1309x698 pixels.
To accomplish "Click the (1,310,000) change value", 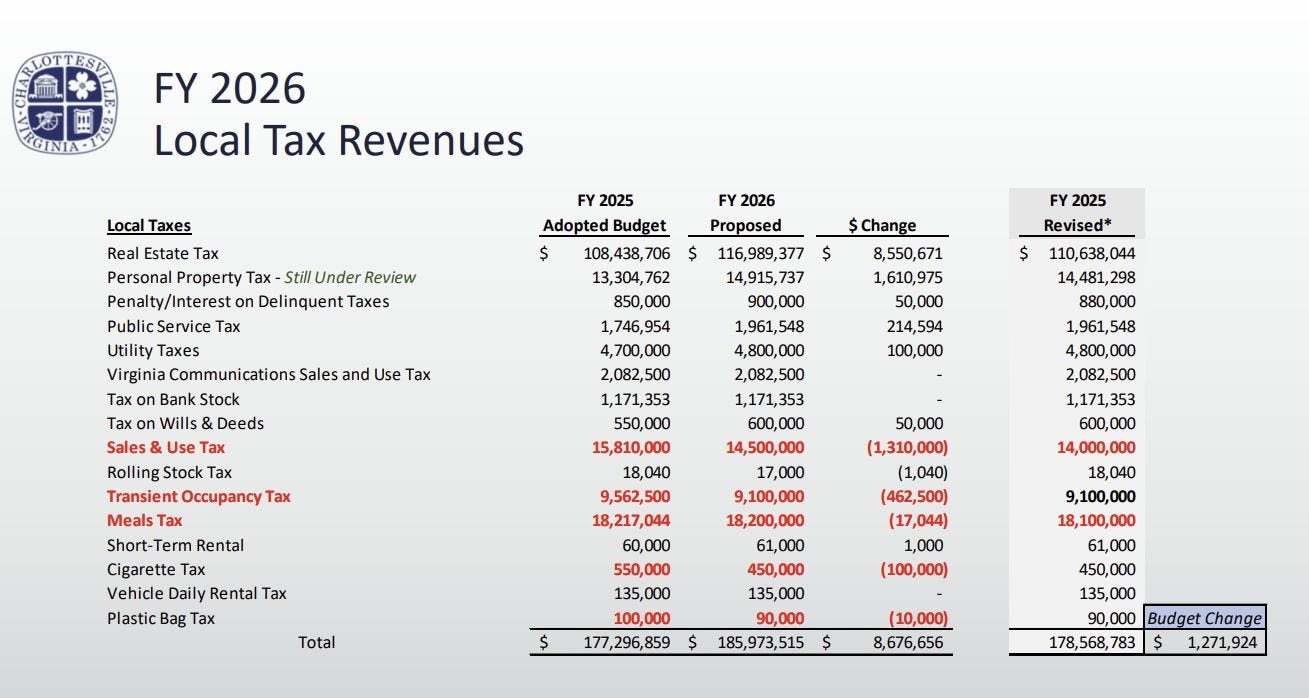I will pyautogui.click(x=907, y=447).
